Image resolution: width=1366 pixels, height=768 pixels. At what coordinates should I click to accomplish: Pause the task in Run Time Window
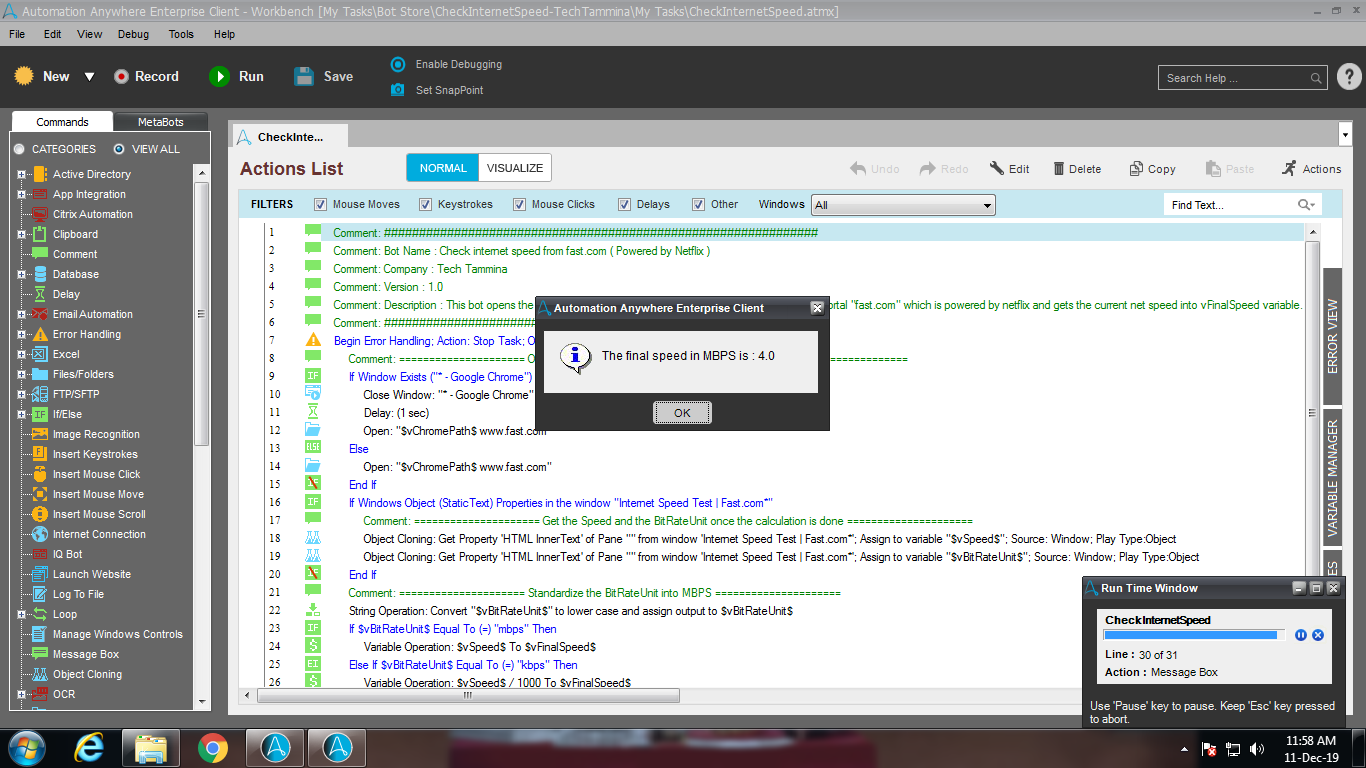click(1301, 635)
